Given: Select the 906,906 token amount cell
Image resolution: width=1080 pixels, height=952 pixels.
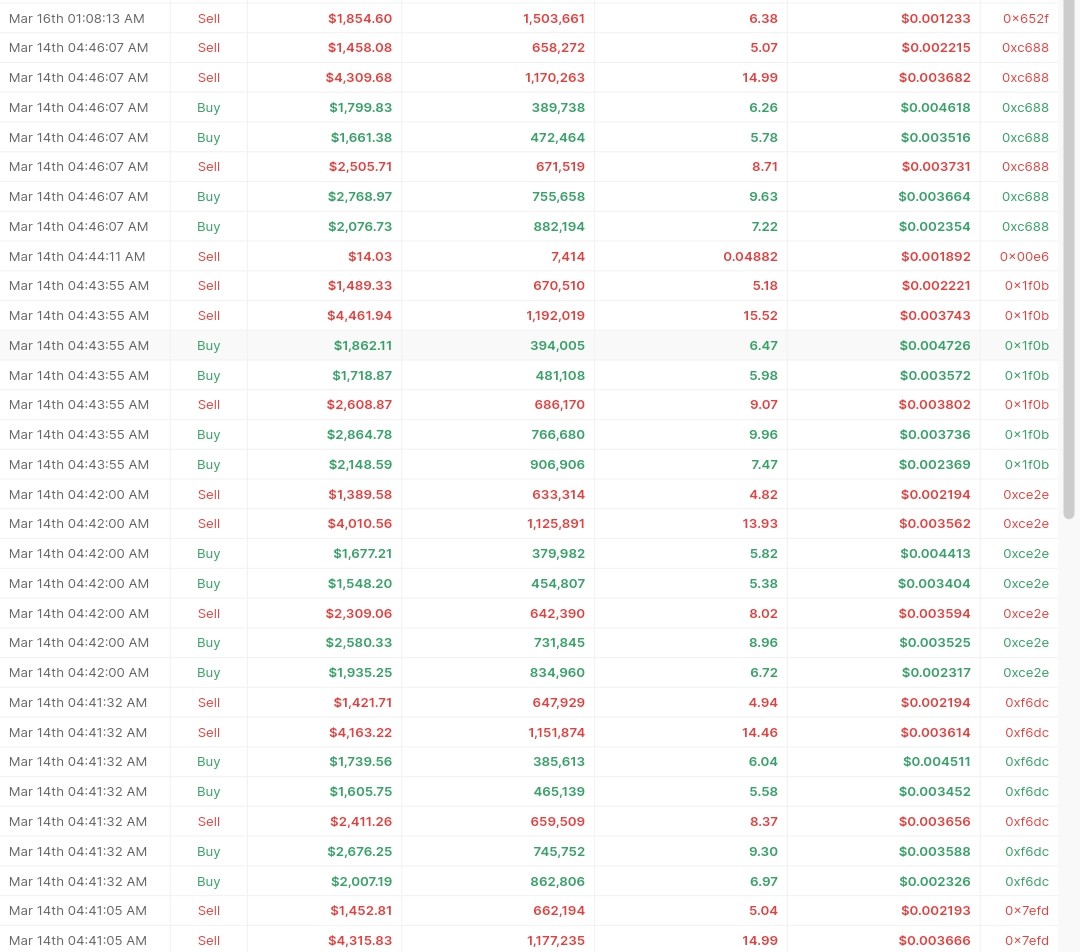Looking at the screenshot, I should point(557,464).
